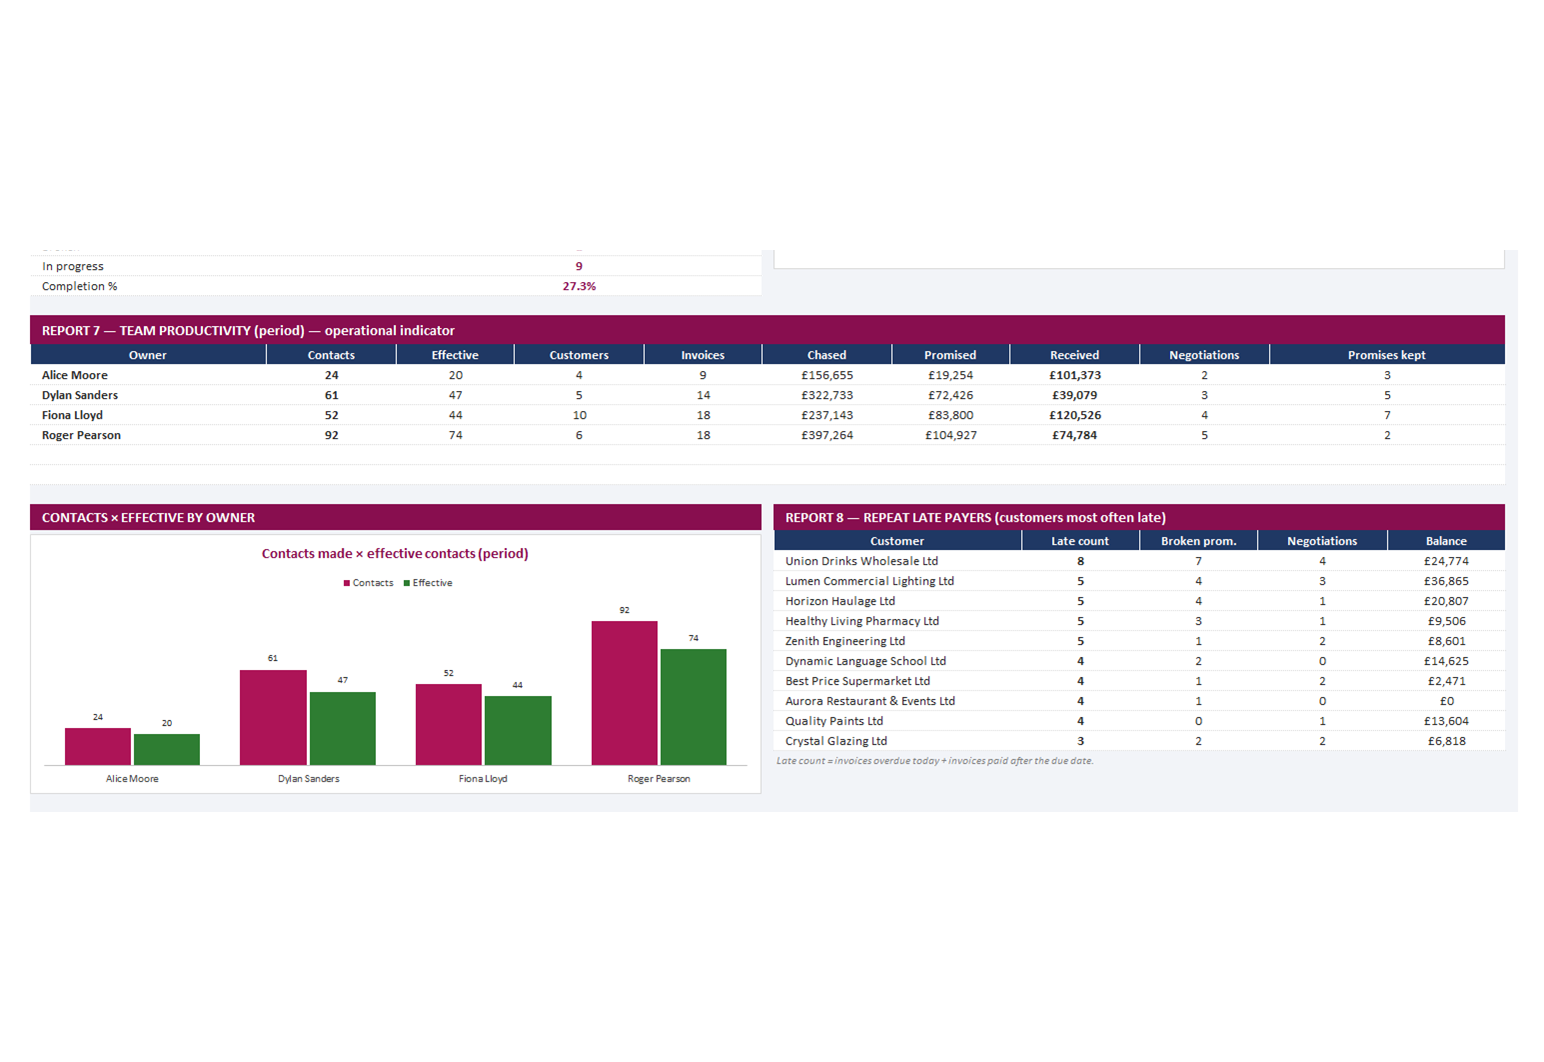Image resolution: width=1544 pixels, height=1062 pixels.
Task: Click the 'Owner' column header
Action: (148, 355)
